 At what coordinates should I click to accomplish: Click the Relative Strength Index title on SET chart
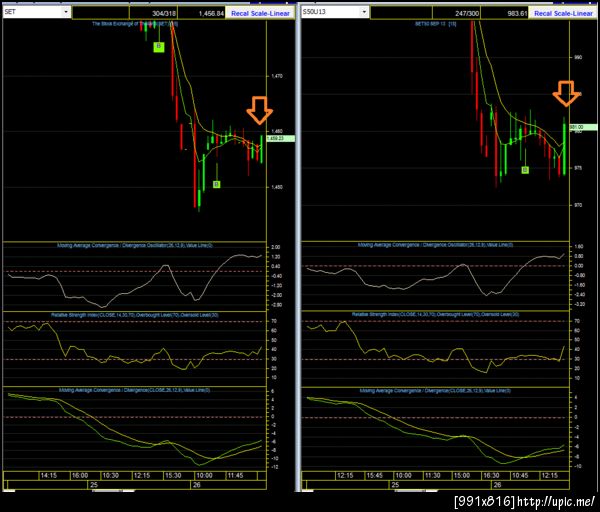135,315
